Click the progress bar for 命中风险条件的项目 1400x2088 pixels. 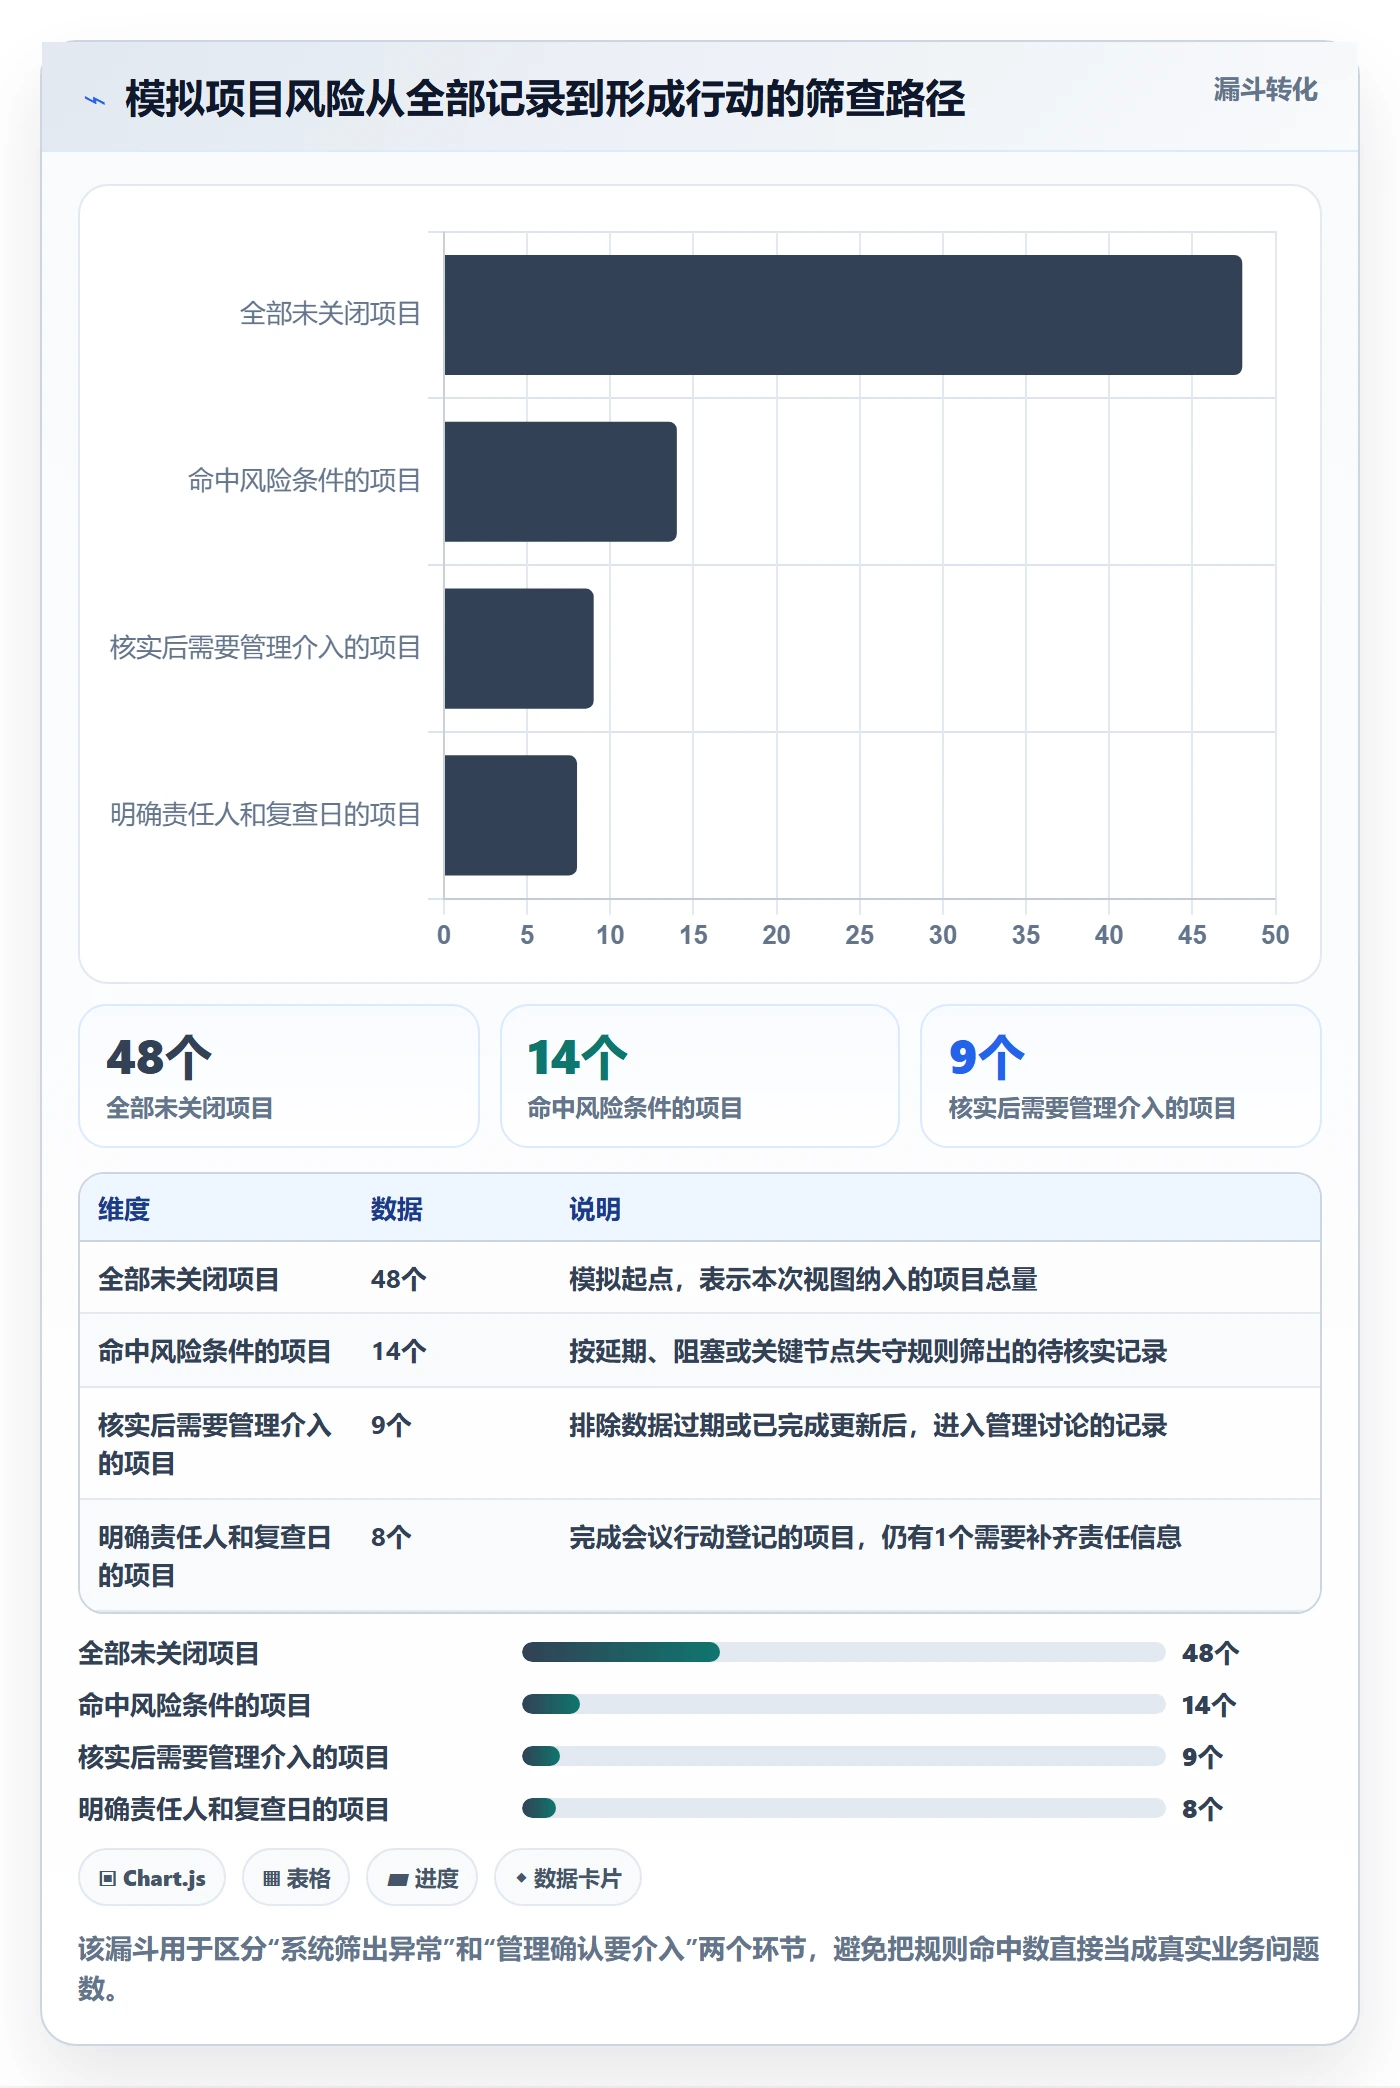843,1704
